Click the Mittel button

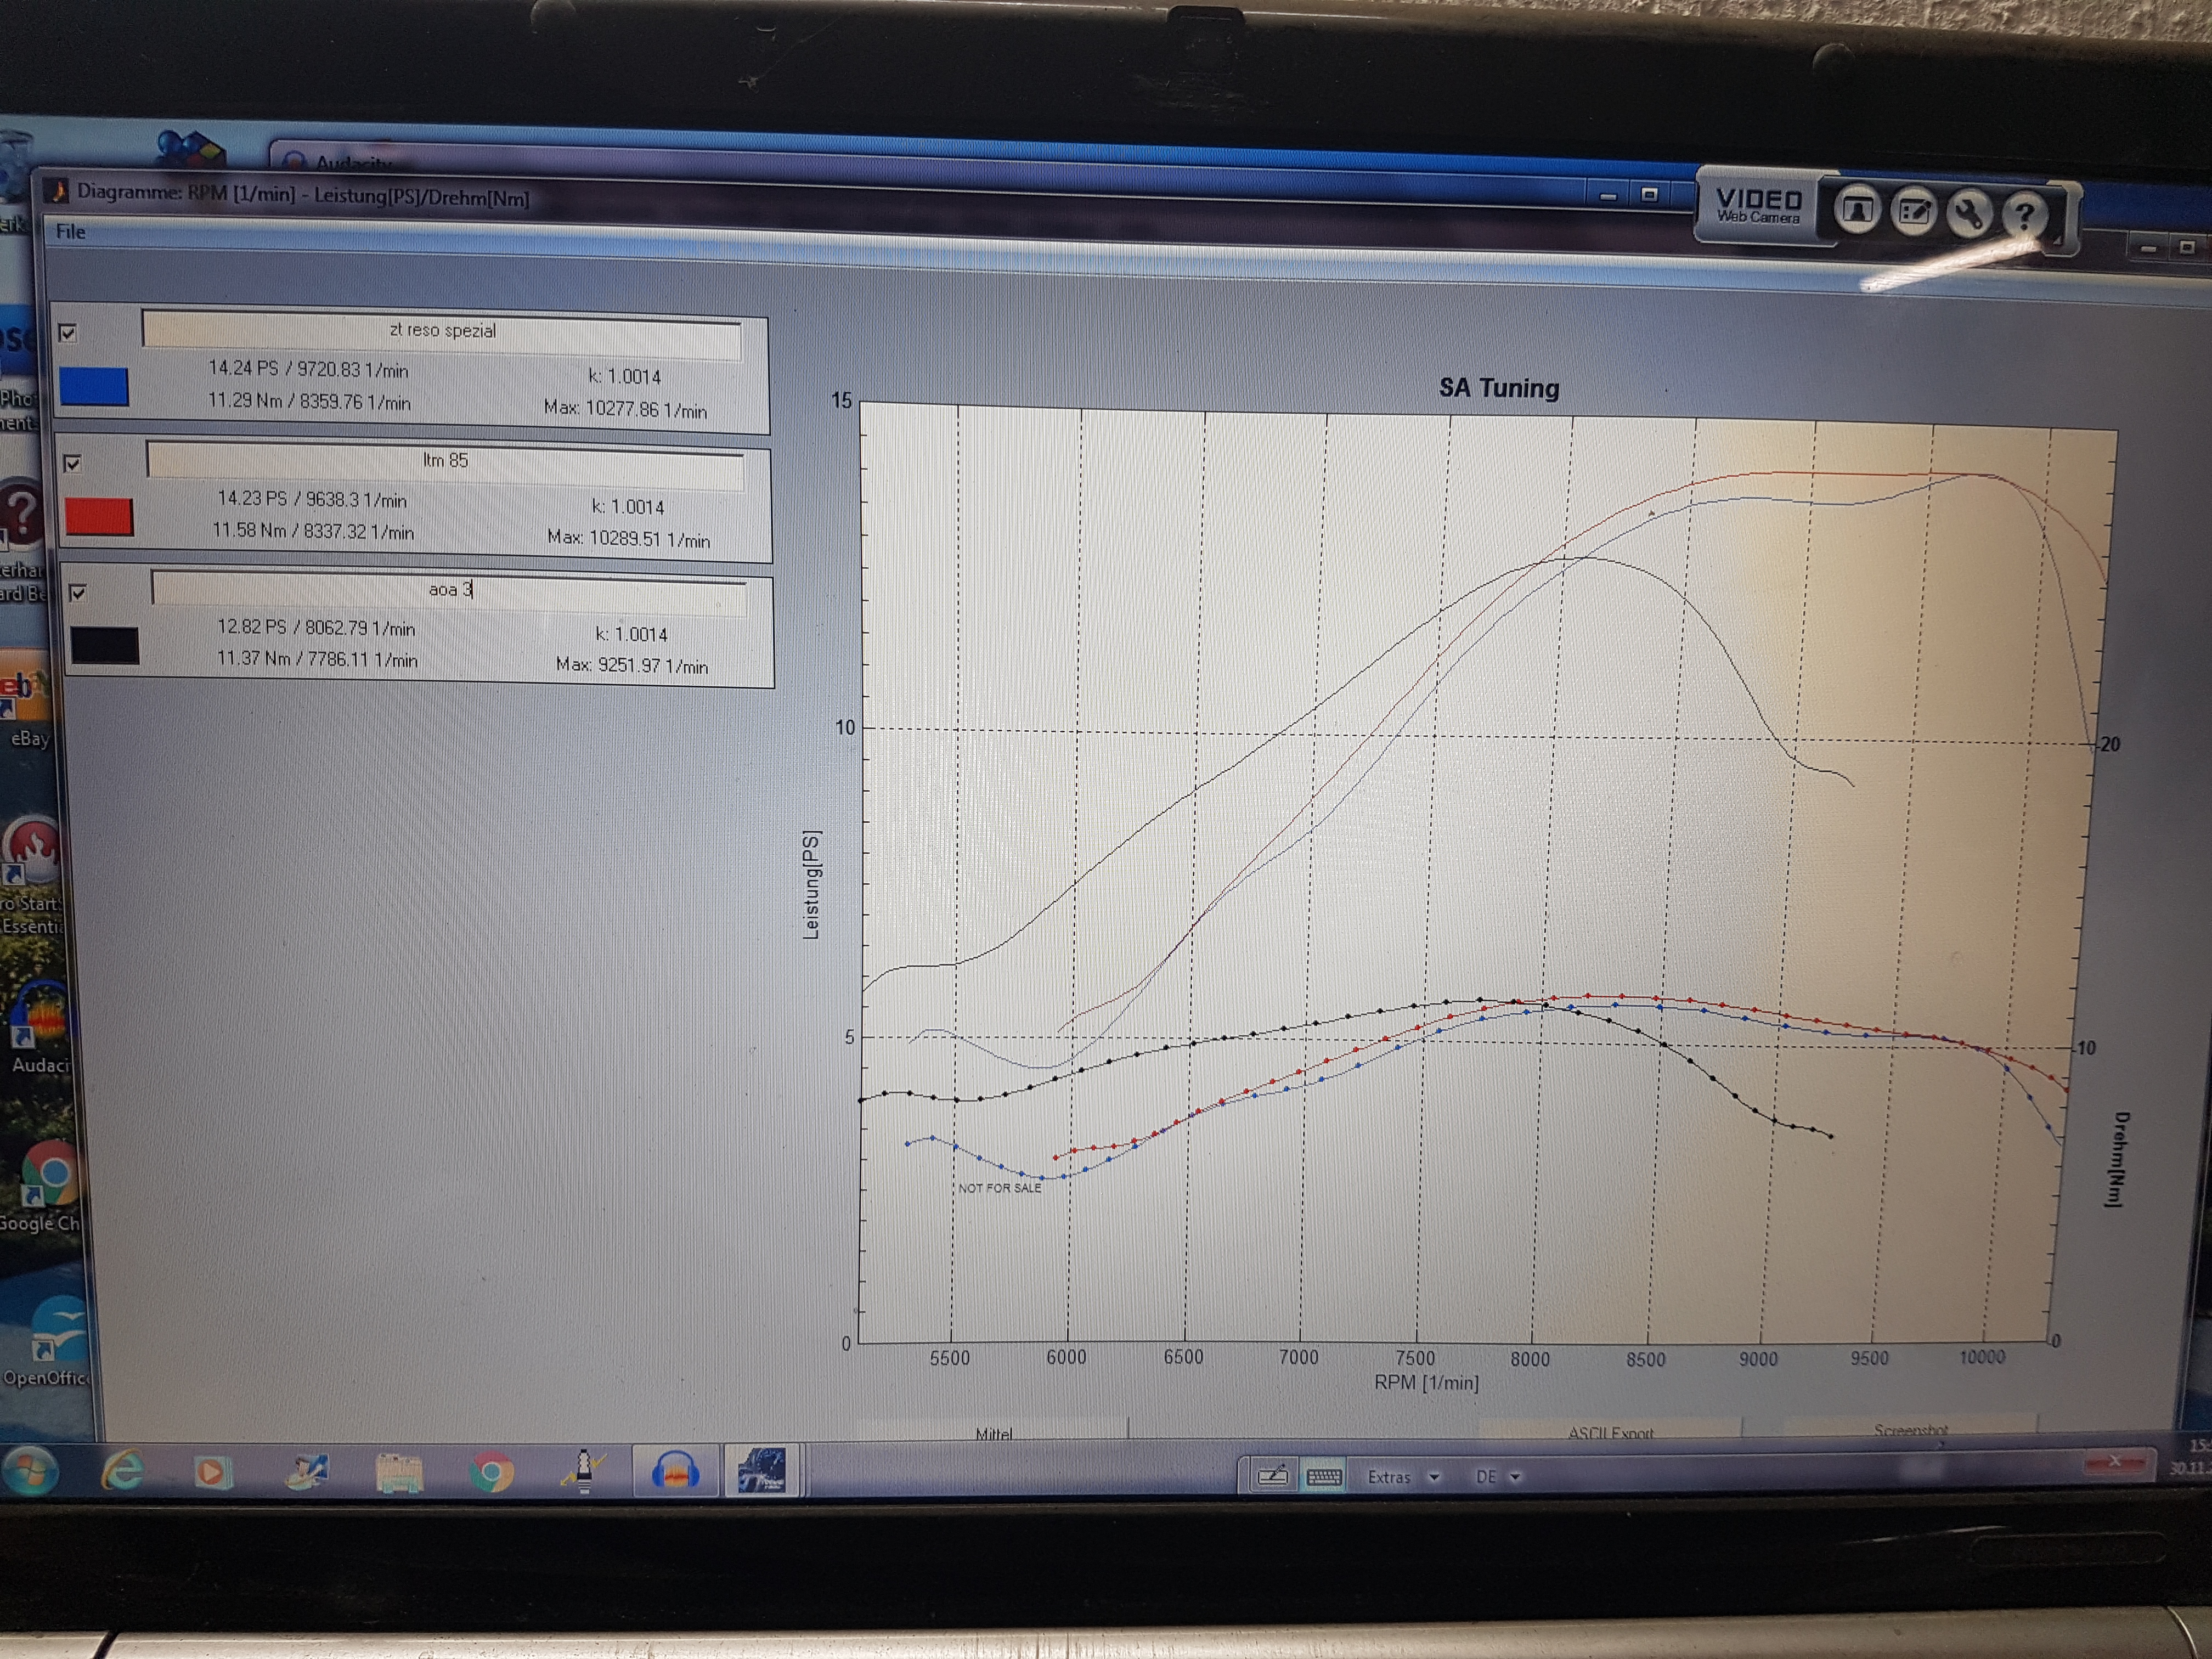pos(993,1432)
